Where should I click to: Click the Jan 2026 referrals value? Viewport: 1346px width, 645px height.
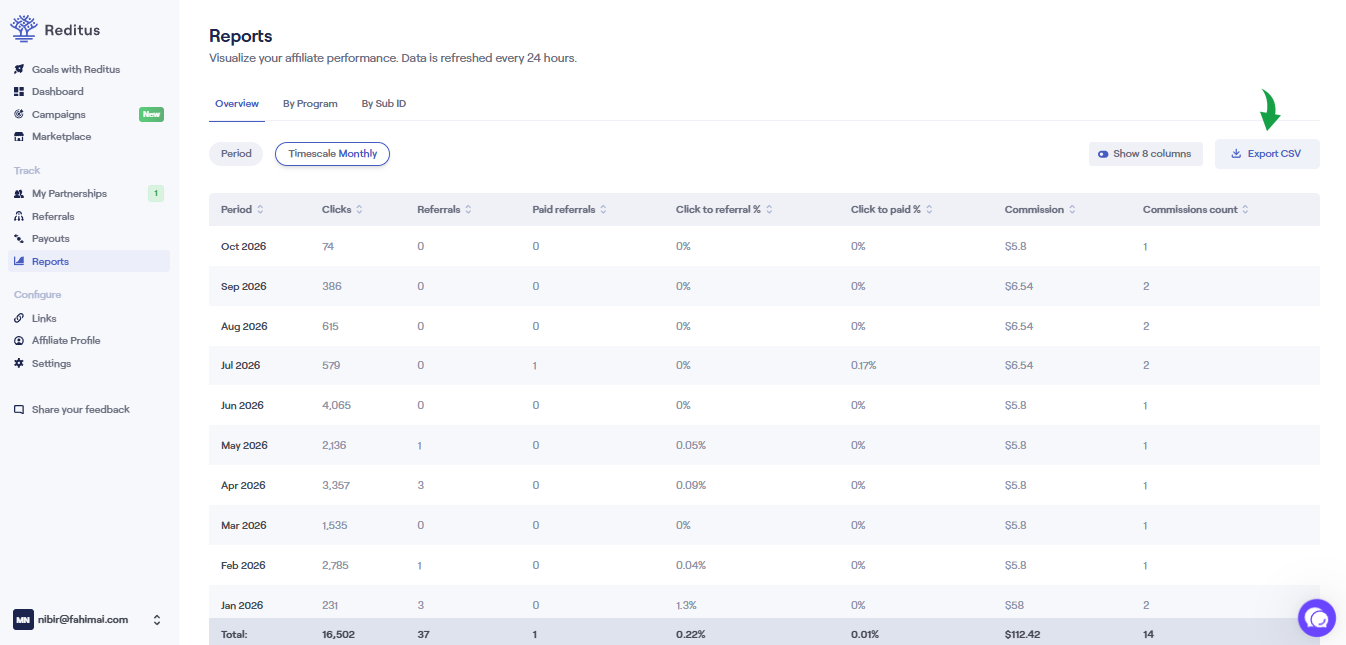(x=421, y=606)
